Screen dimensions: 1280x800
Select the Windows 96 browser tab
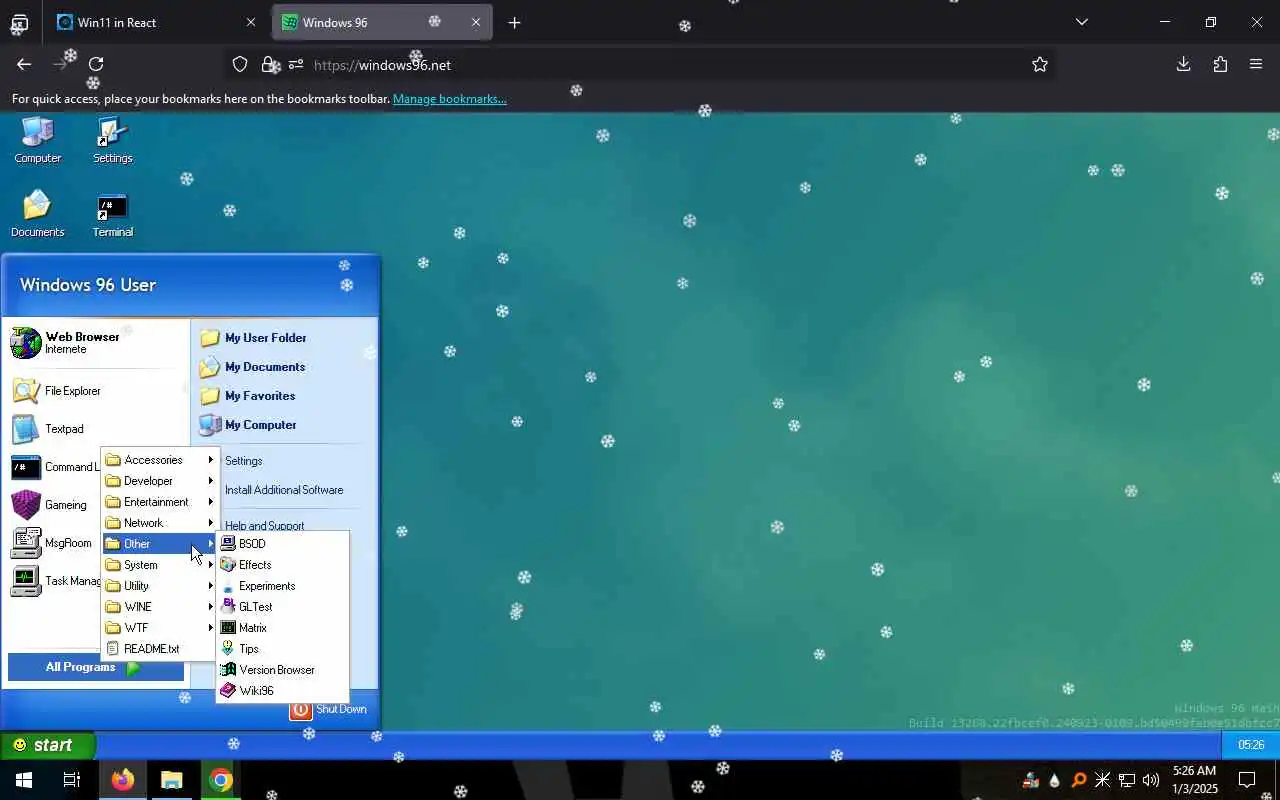(x=383, y=22)
